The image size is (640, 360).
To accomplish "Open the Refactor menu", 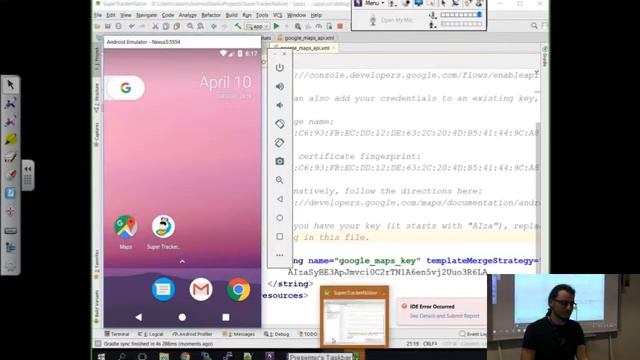I will [211, 15].
